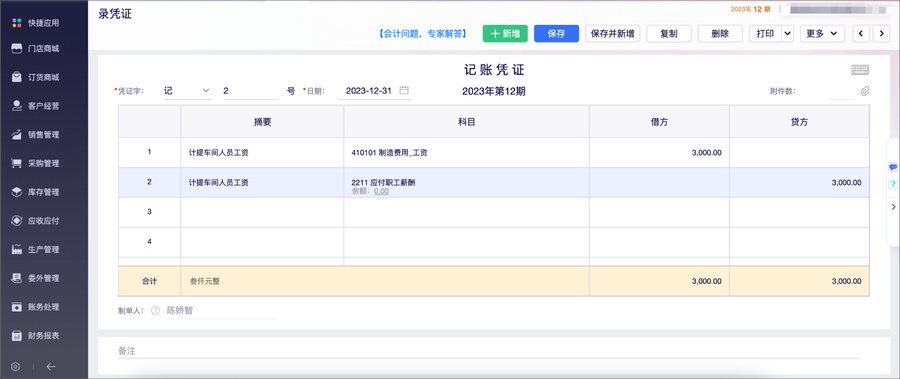
Task: Open 委外管理 sidebar icon
Action: [x=17, y=278]
